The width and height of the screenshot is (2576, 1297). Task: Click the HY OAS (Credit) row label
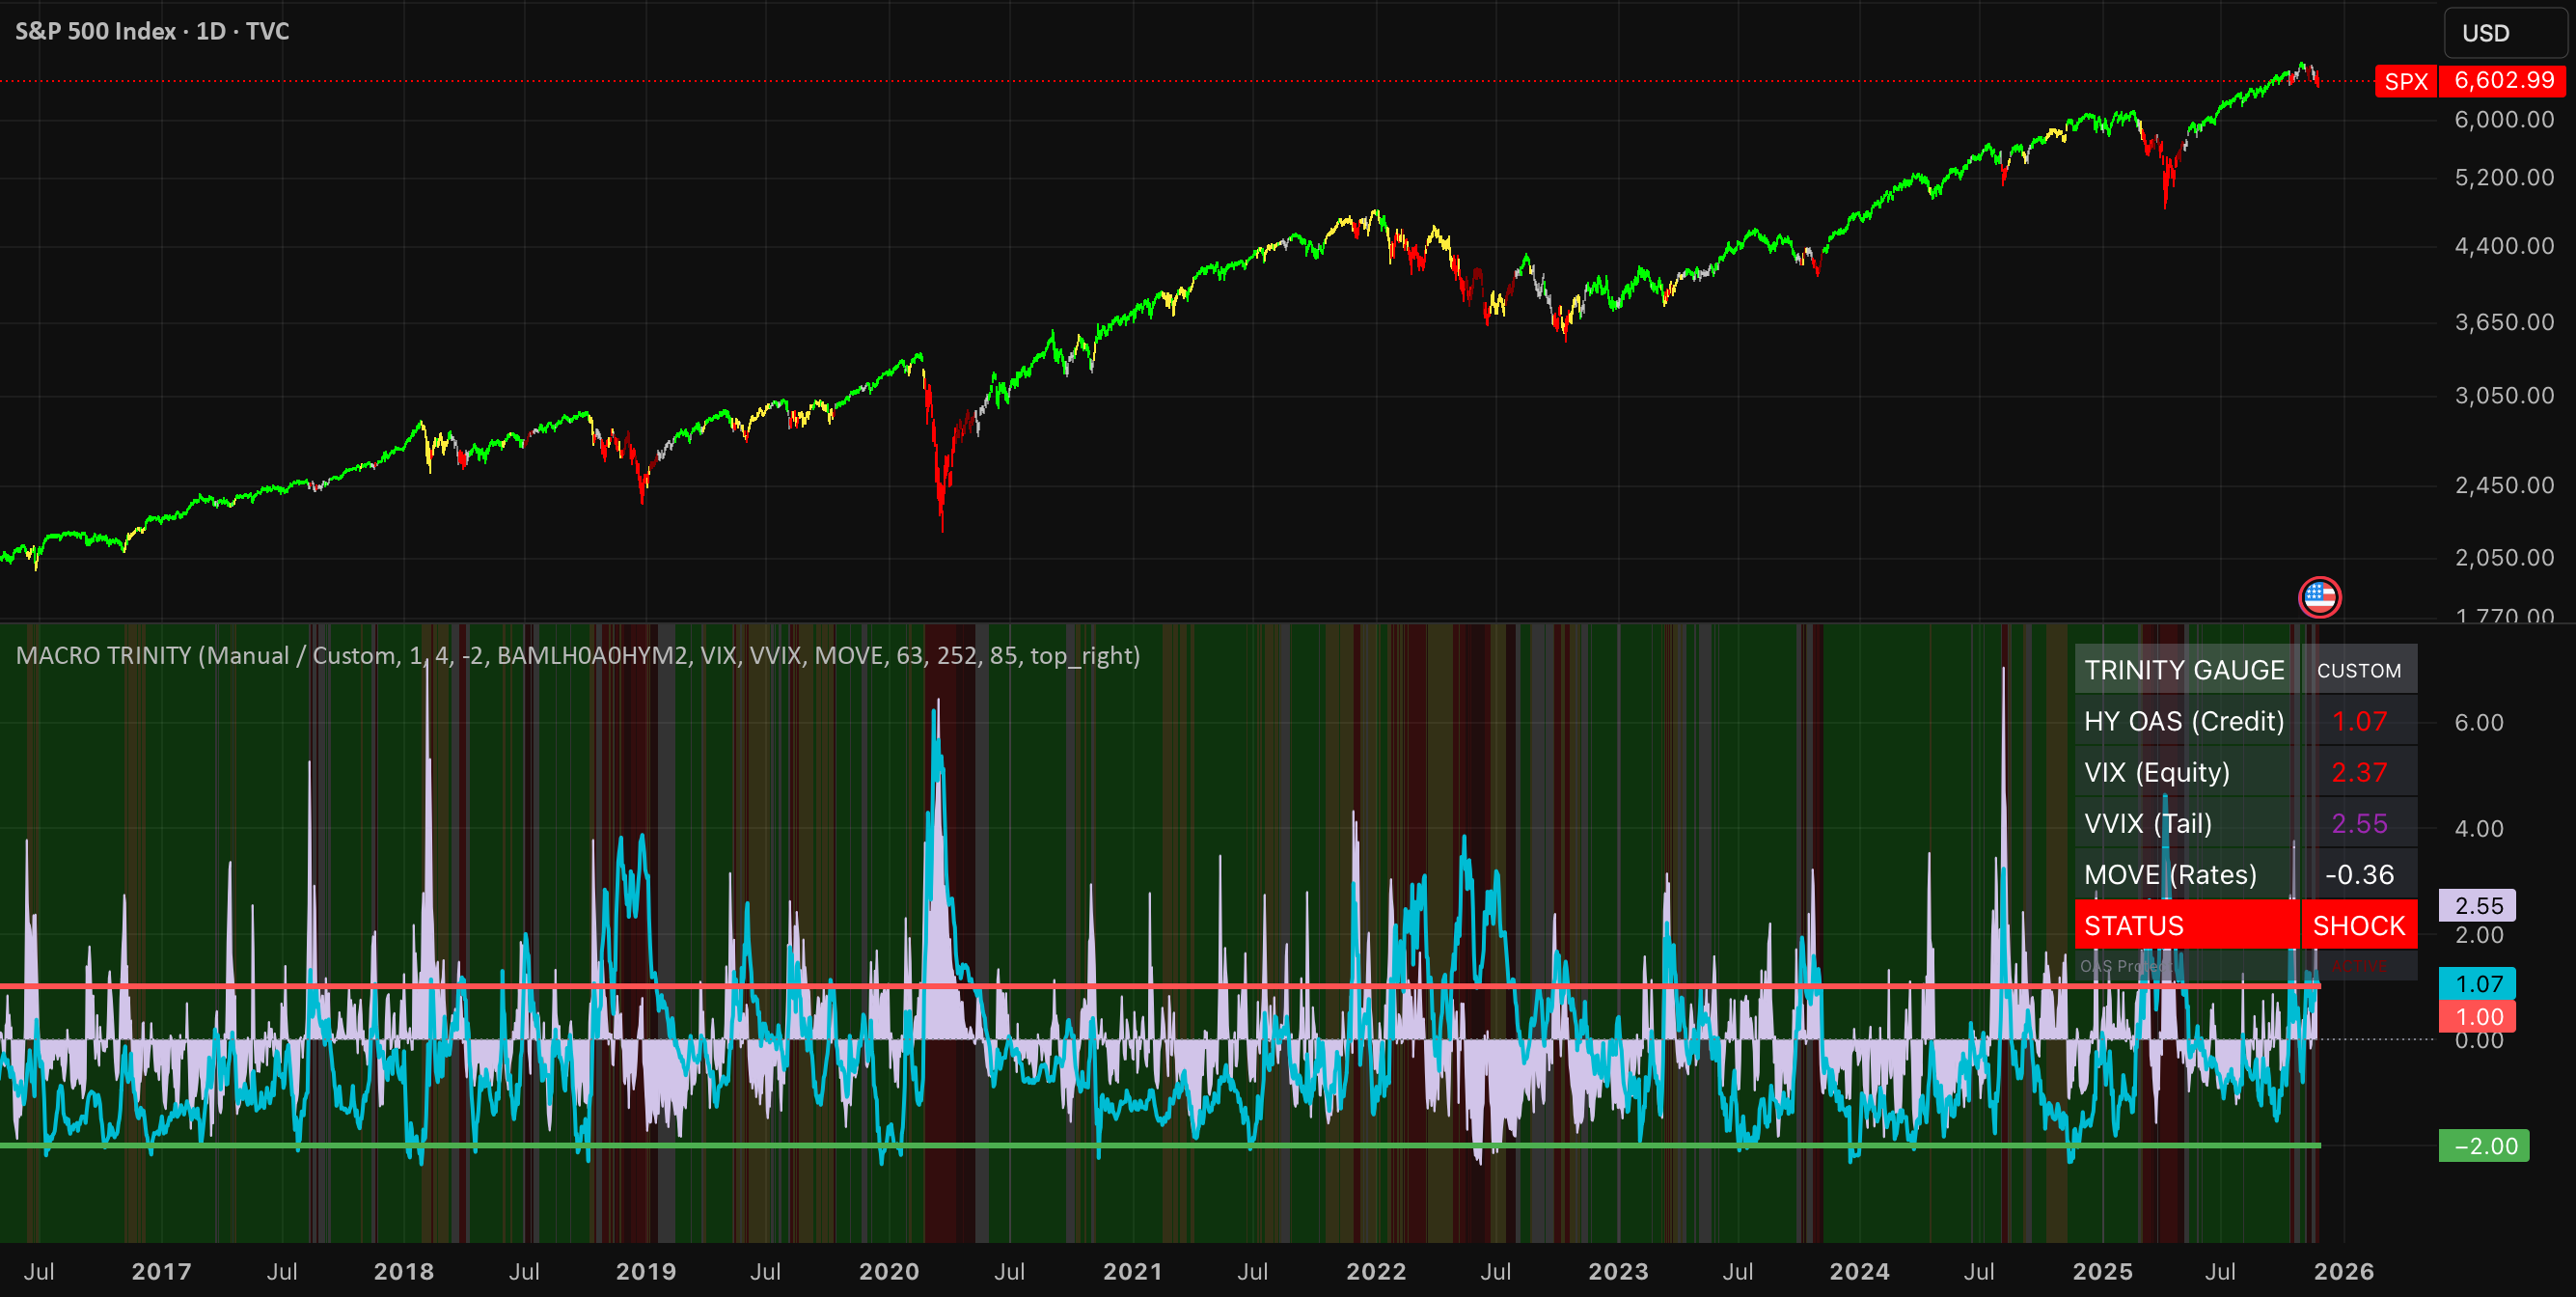(x=2185, y=721)
